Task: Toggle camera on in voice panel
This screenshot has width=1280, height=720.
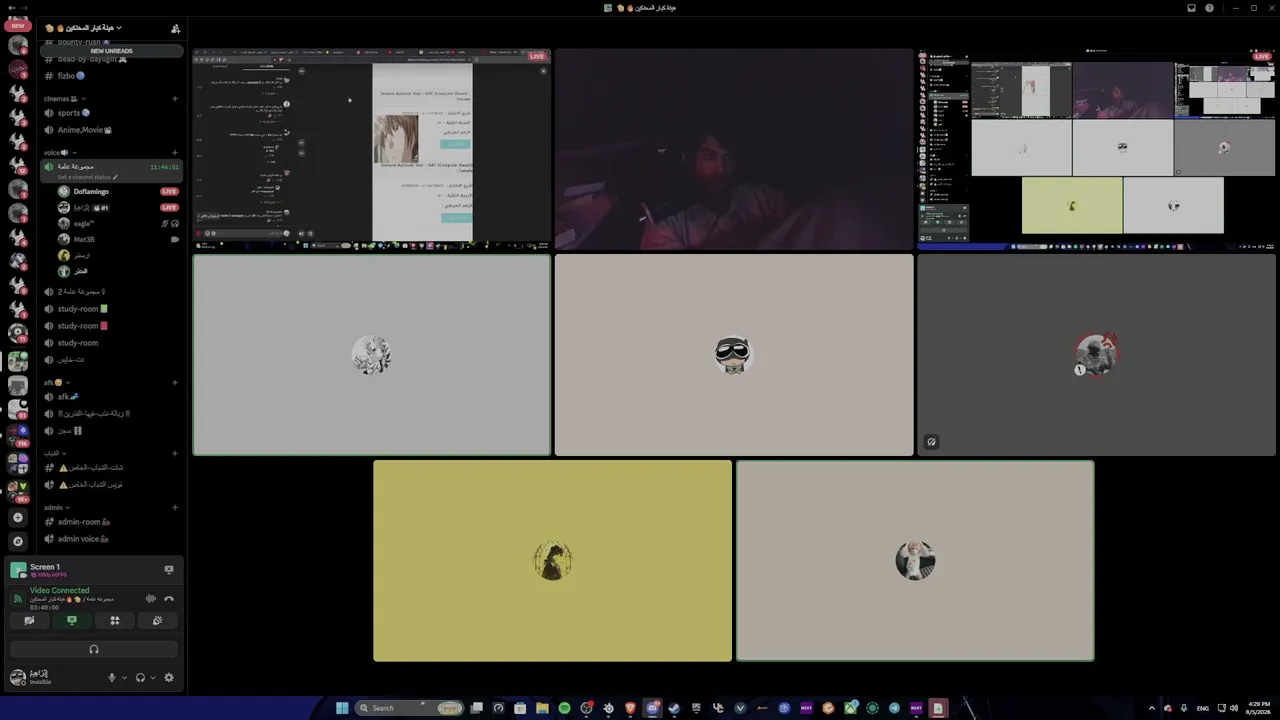Action: (x=29, y=621)
